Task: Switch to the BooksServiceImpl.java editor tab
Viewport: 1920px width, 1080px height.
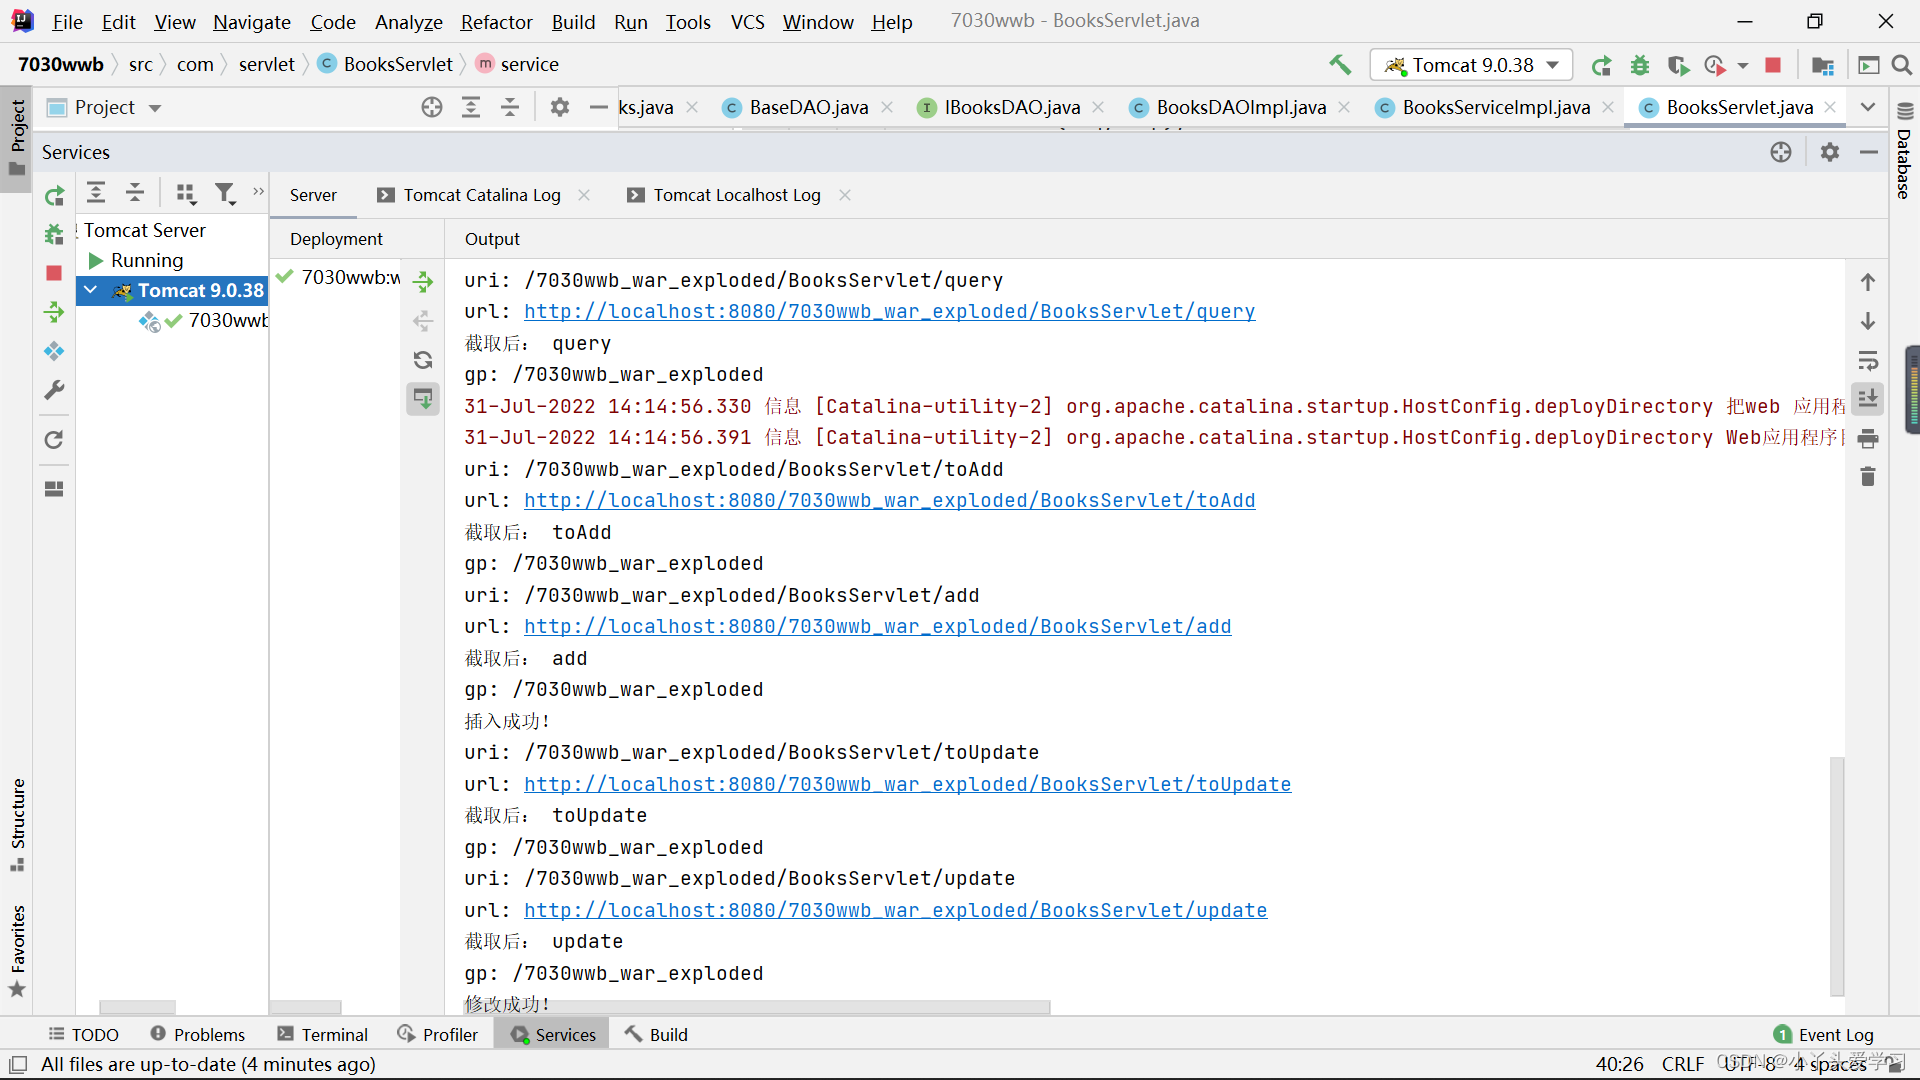Action: coord(1496,107)
